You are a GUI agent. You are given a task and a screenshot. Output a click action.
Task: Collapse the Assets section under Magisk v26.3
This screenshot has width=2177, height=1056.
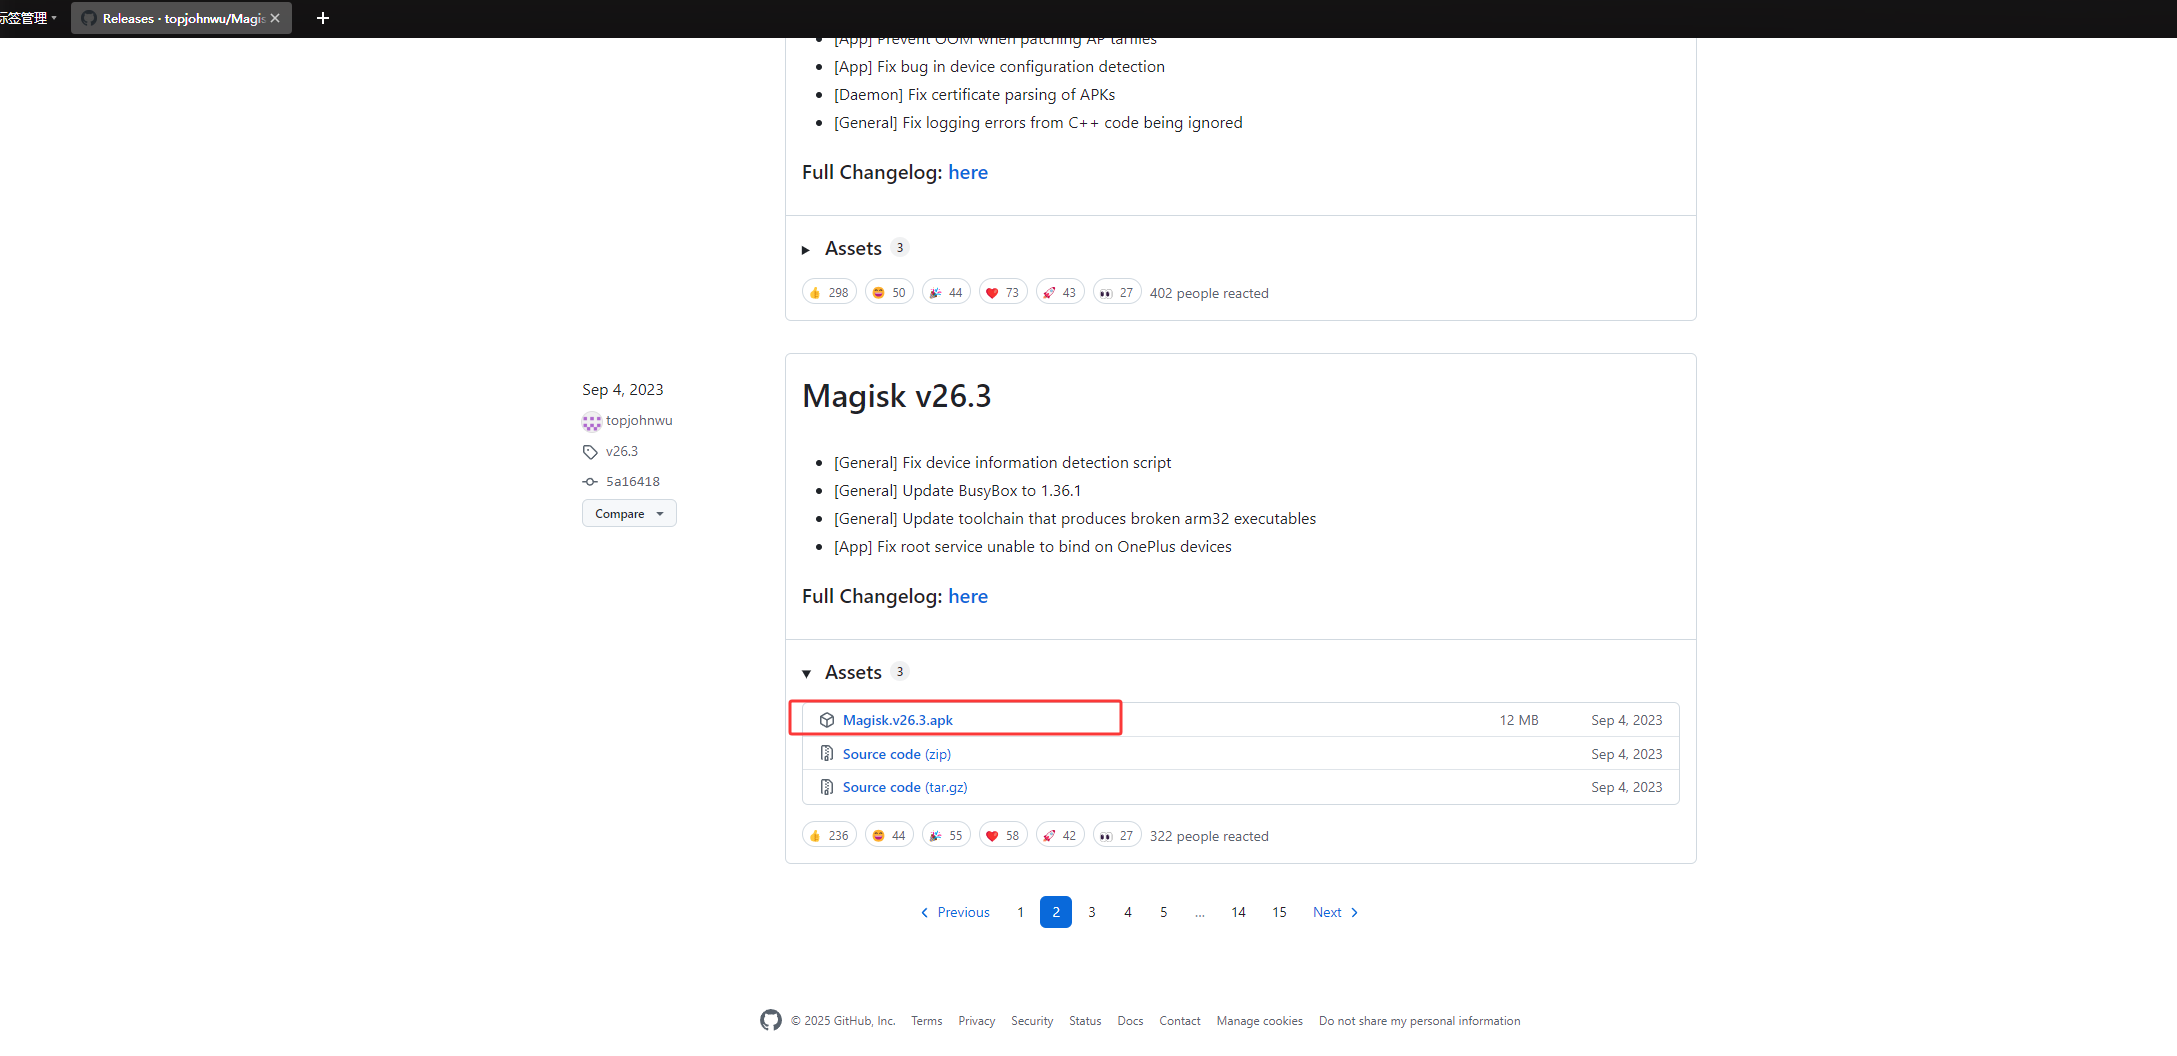click(843, 672)
